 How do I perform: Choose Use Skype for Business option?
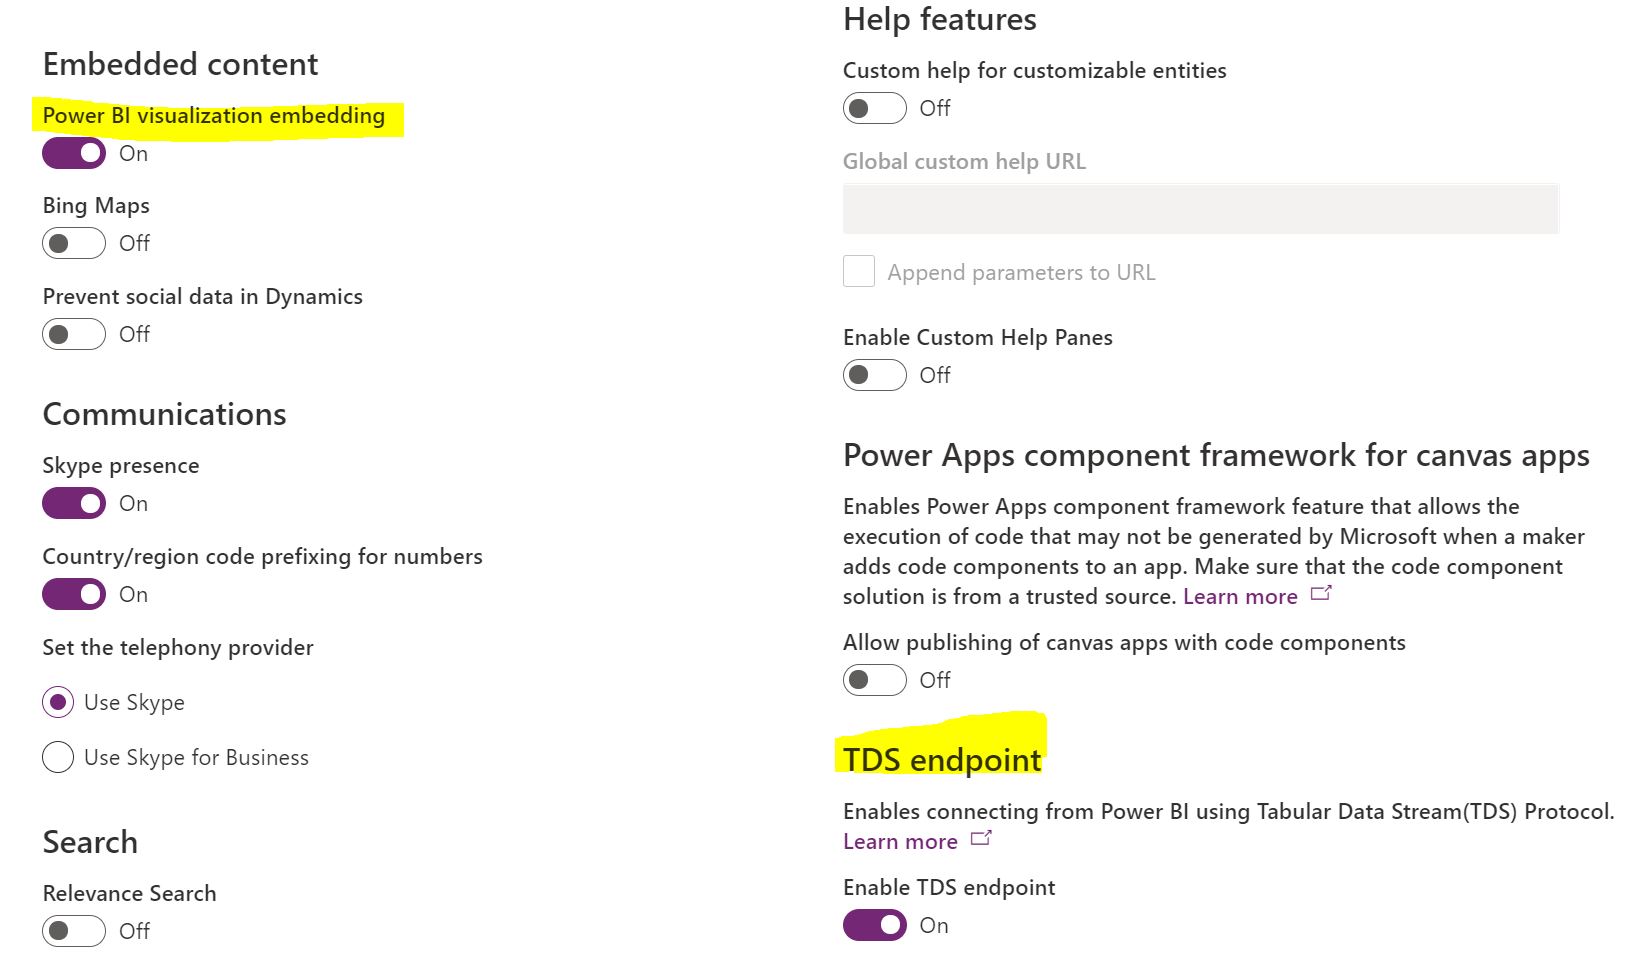click(58, 757)
